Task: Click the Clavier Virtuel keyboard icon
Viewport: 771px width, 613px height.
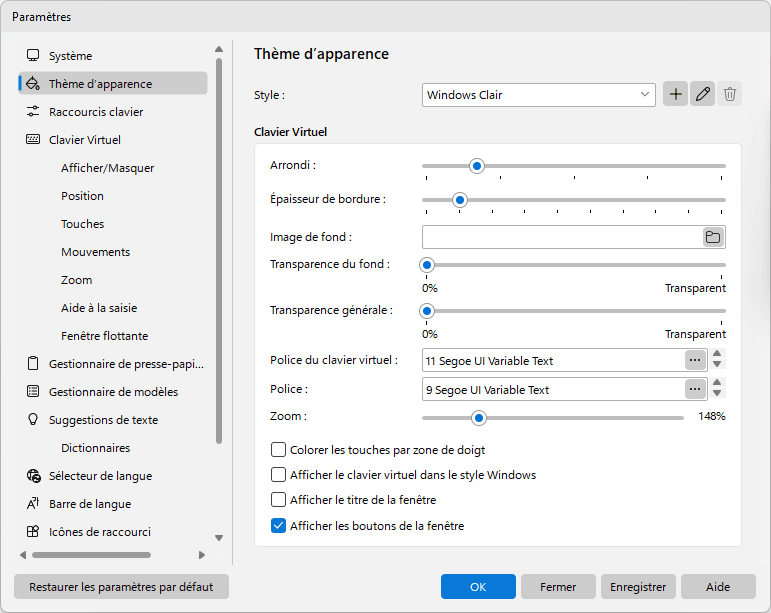Action: coord(33,140)
